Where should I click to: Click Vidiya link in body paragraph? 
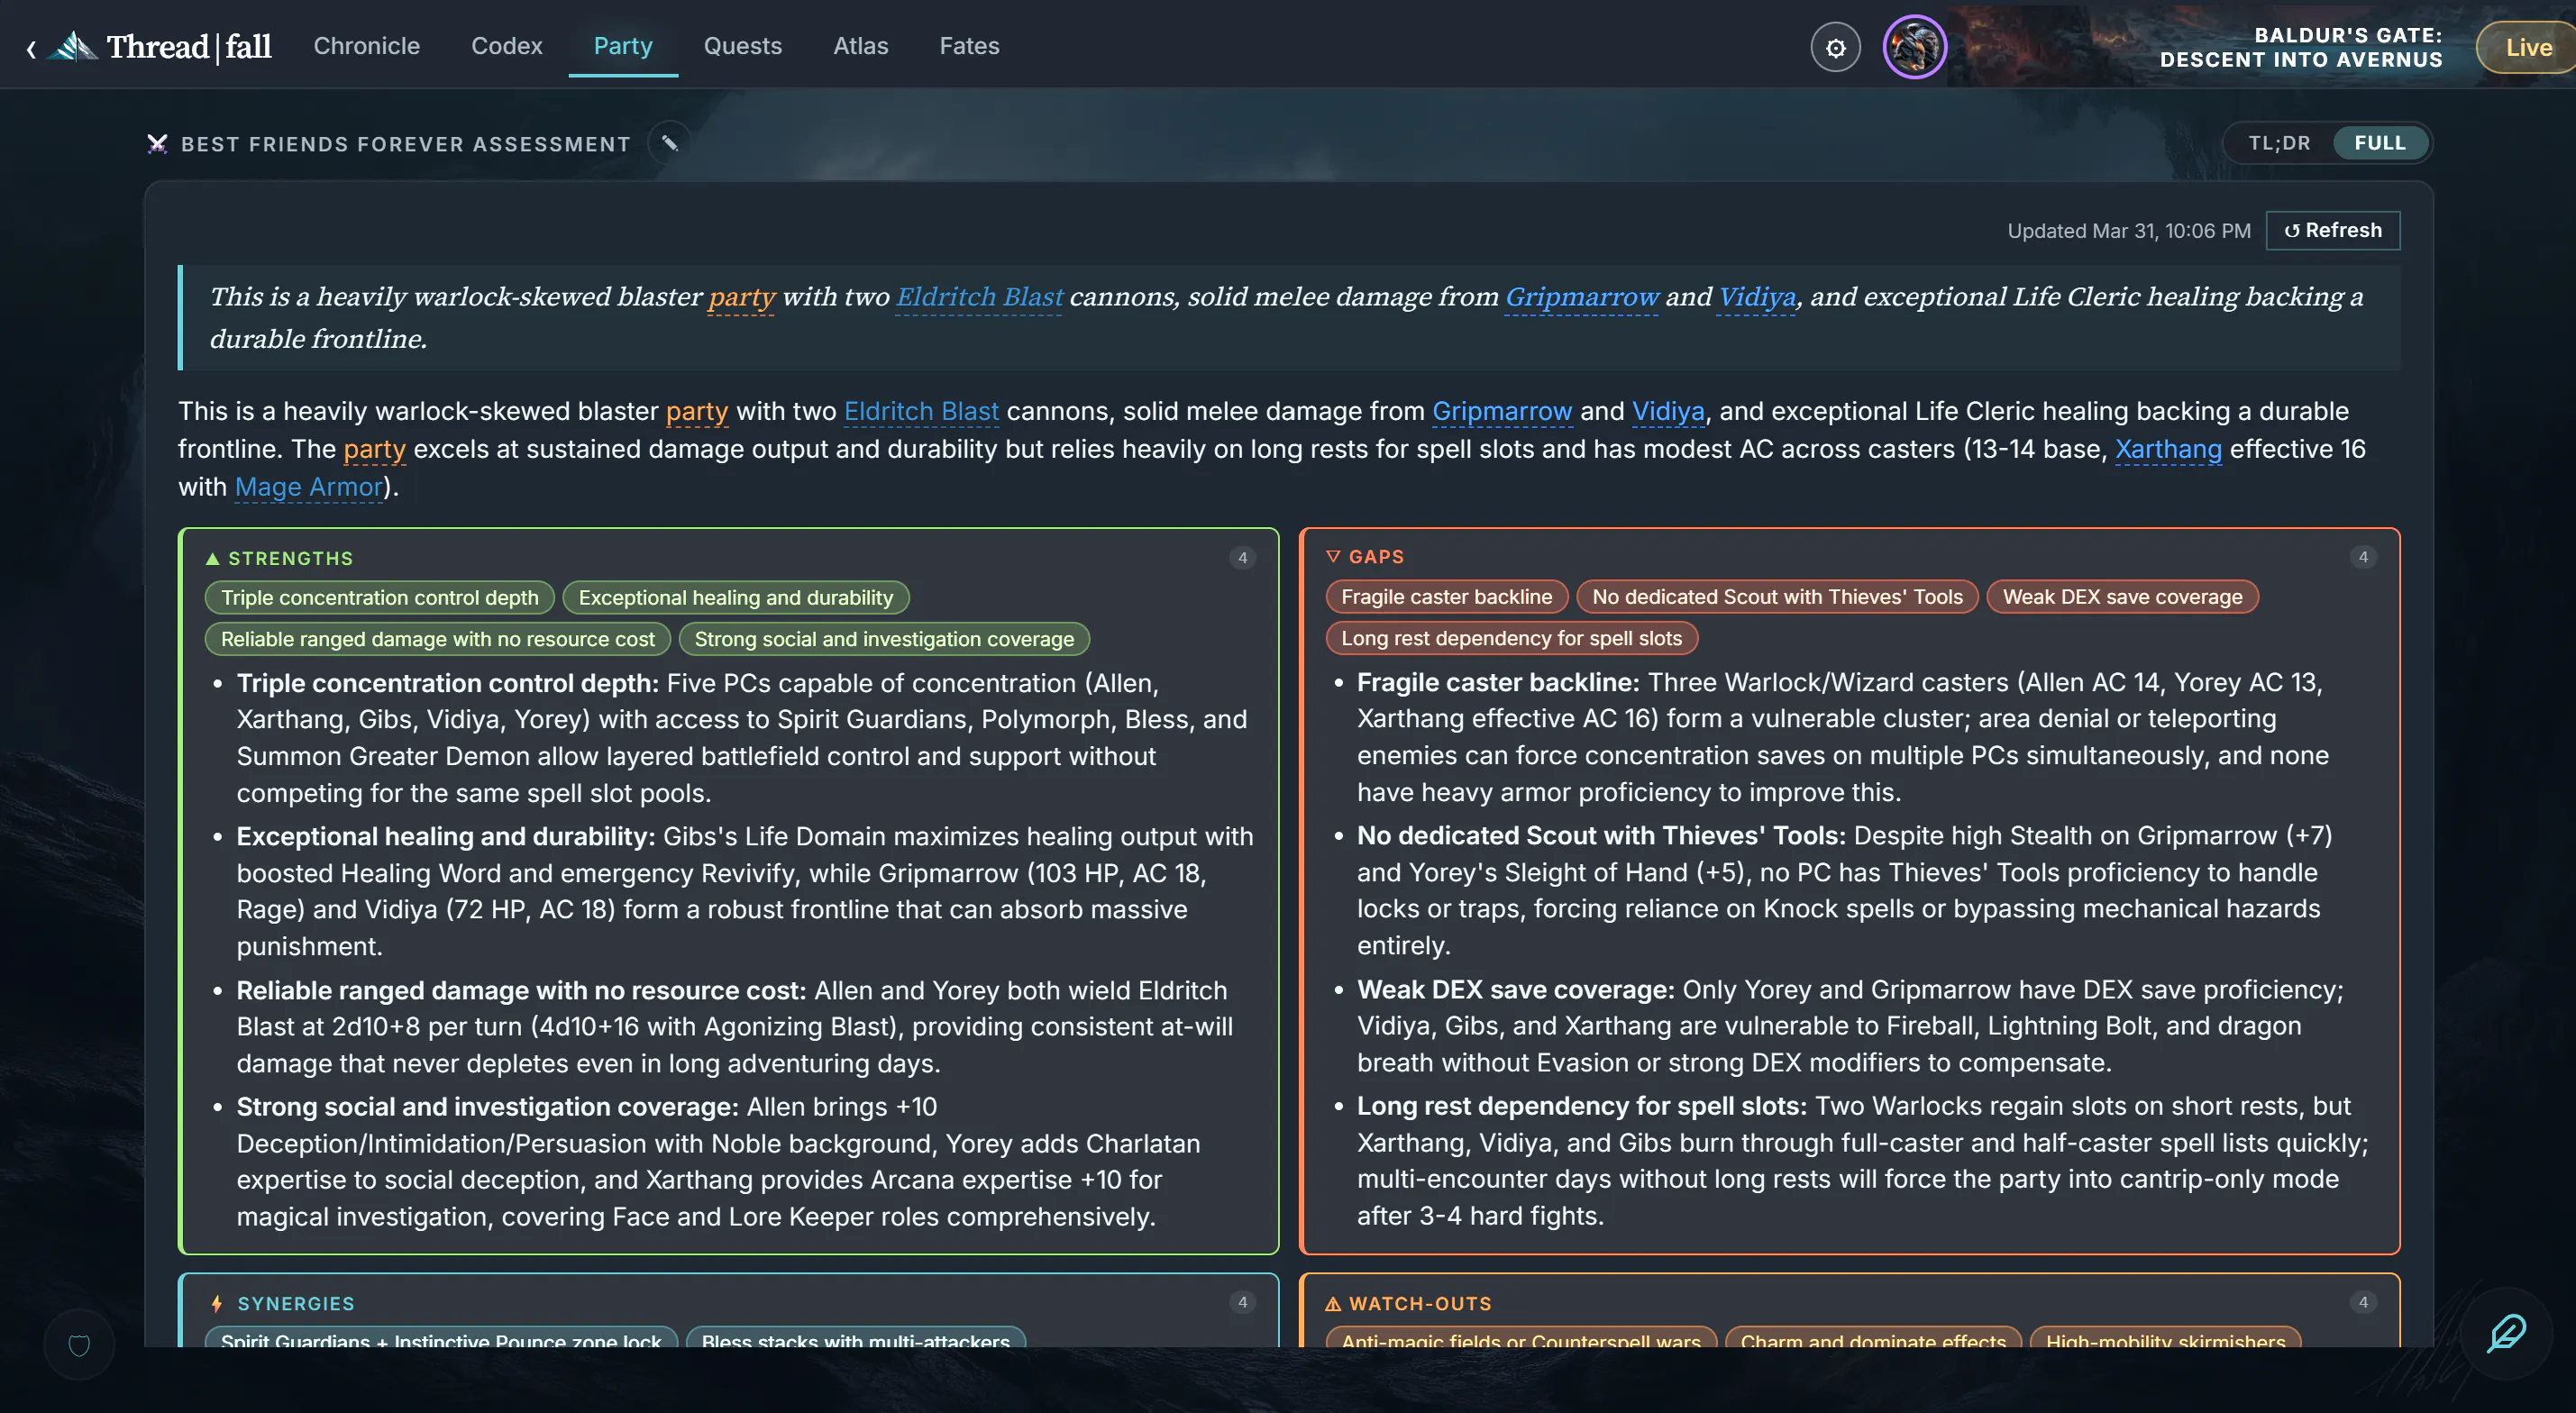click(x=1668, y=411)
